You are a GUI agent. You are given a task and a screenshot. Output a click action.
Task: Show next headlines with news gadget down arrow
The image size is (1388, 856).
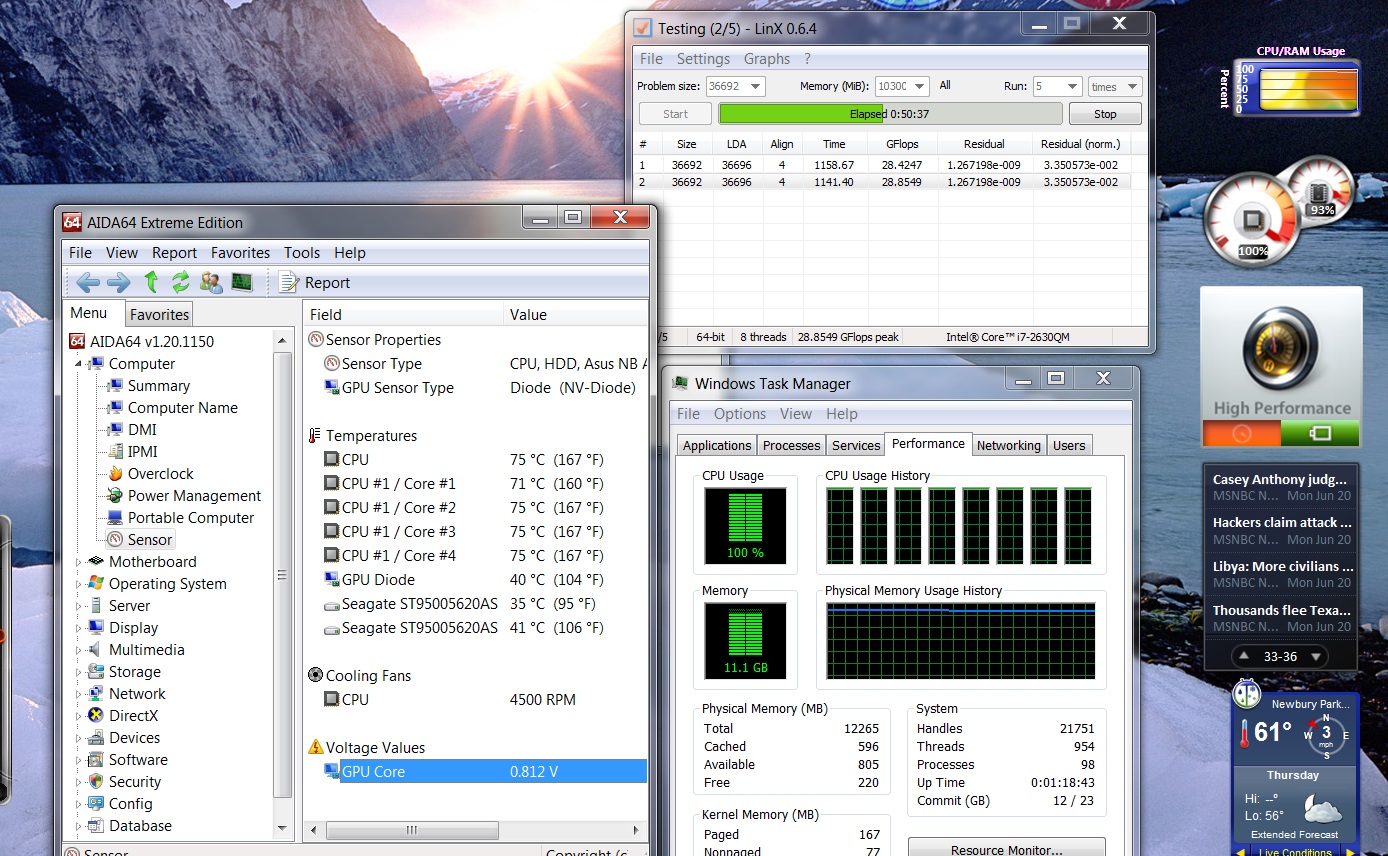coord(1316,657)
